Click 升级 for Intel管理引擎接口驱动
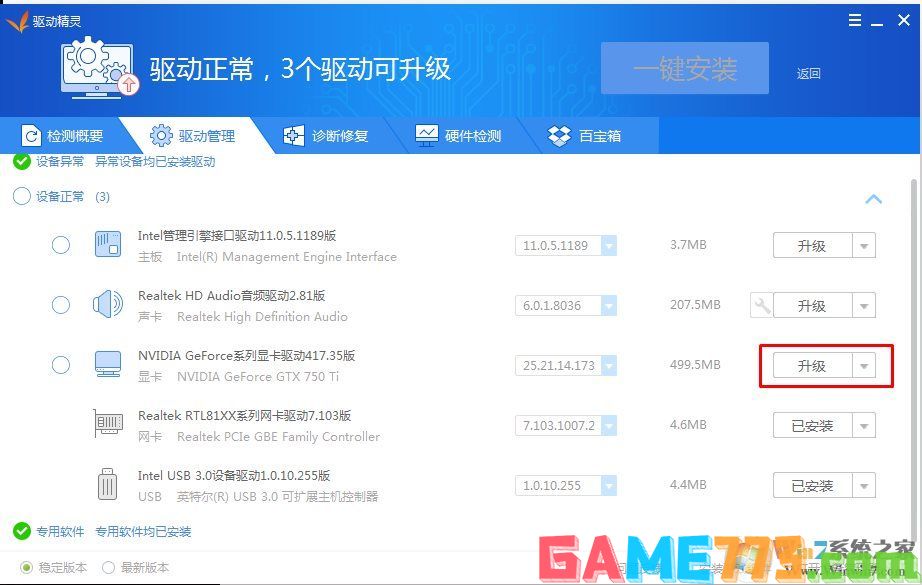Viewport: 922px width, 585px height. (x=813, y=246)
